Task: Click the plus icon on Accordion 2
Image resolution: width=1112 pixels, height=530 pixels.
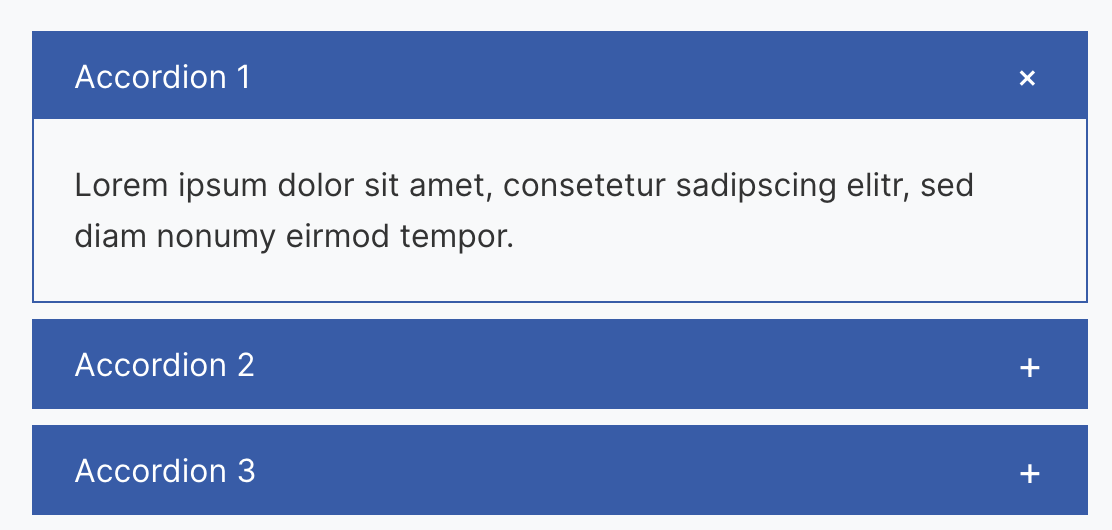Action: coord(1029,368)
